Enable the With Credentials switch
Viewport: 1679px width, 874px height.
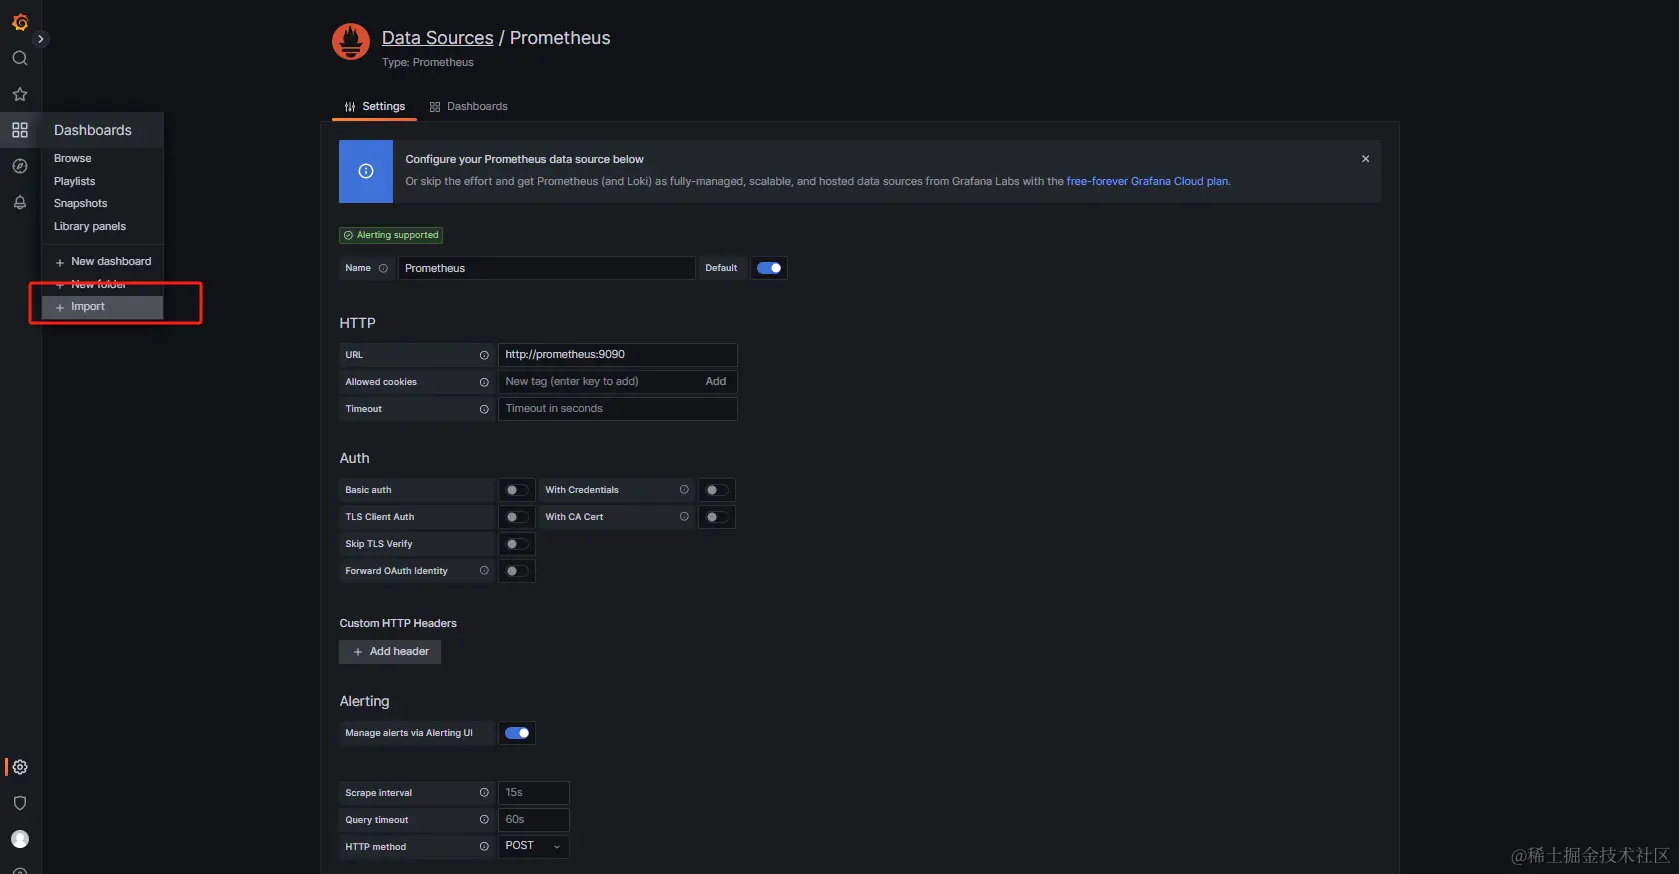coord(717,490)
